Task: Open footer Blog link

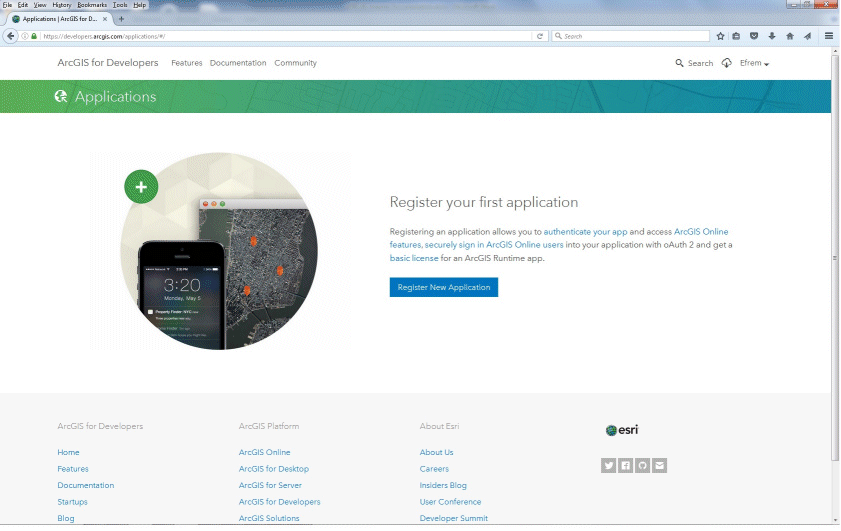Action: [66, 518]
